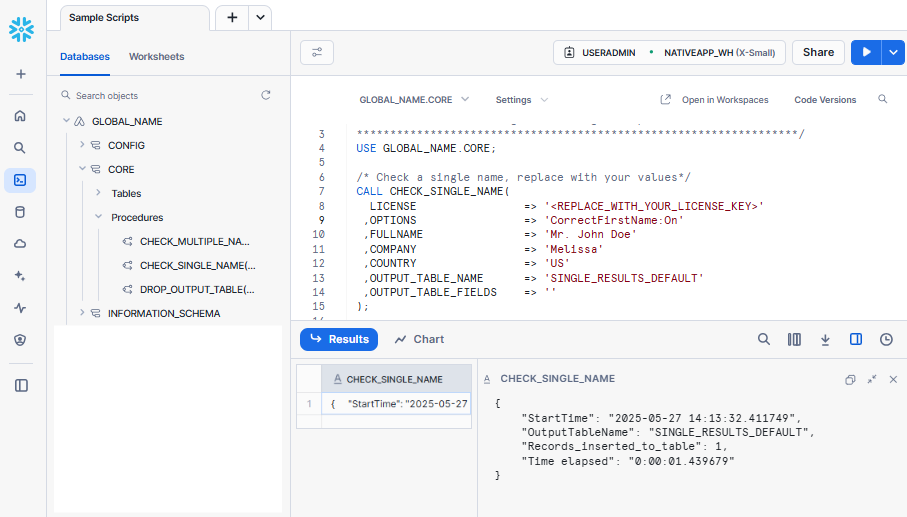Click the "Time elapsed" JSON line
Viewport: 907px width, 517px height.
(628, 461)
